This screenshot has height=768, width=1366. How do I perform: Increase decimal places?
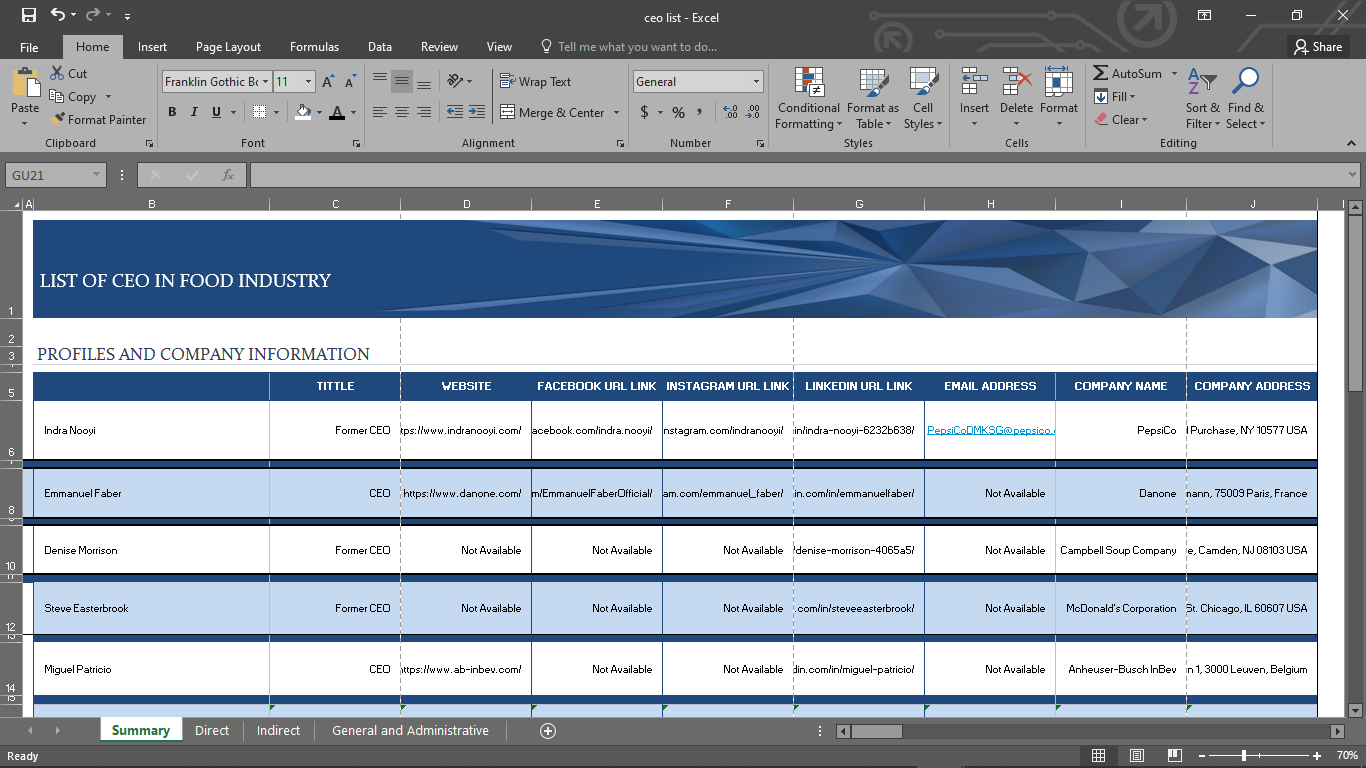[729, 112]
